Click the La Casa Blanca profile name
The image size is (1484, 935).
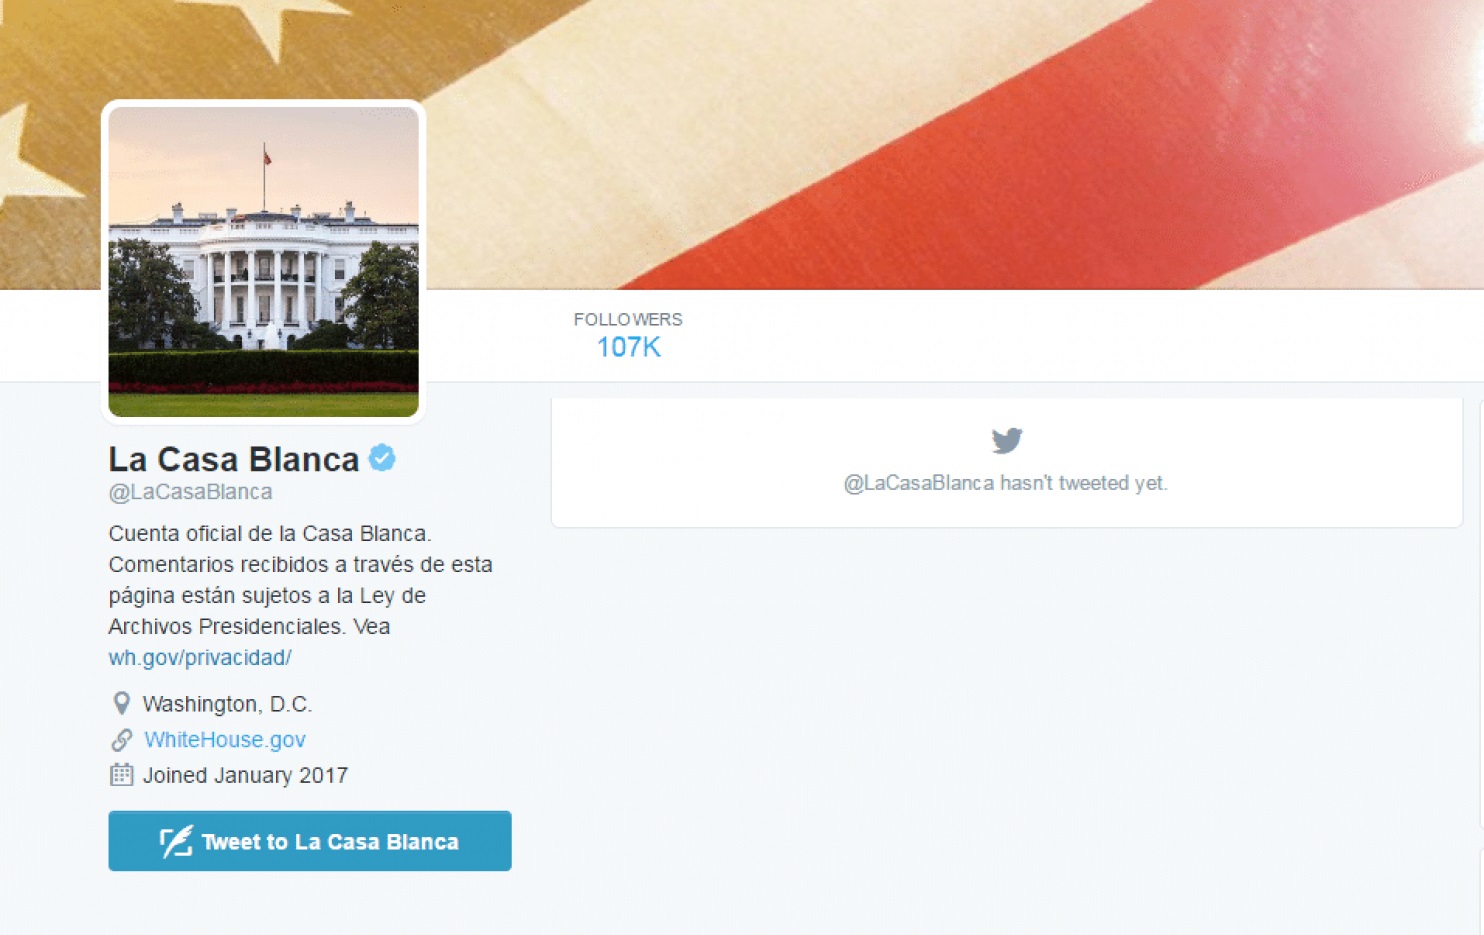pyautogui.click(x=234, y=459)
